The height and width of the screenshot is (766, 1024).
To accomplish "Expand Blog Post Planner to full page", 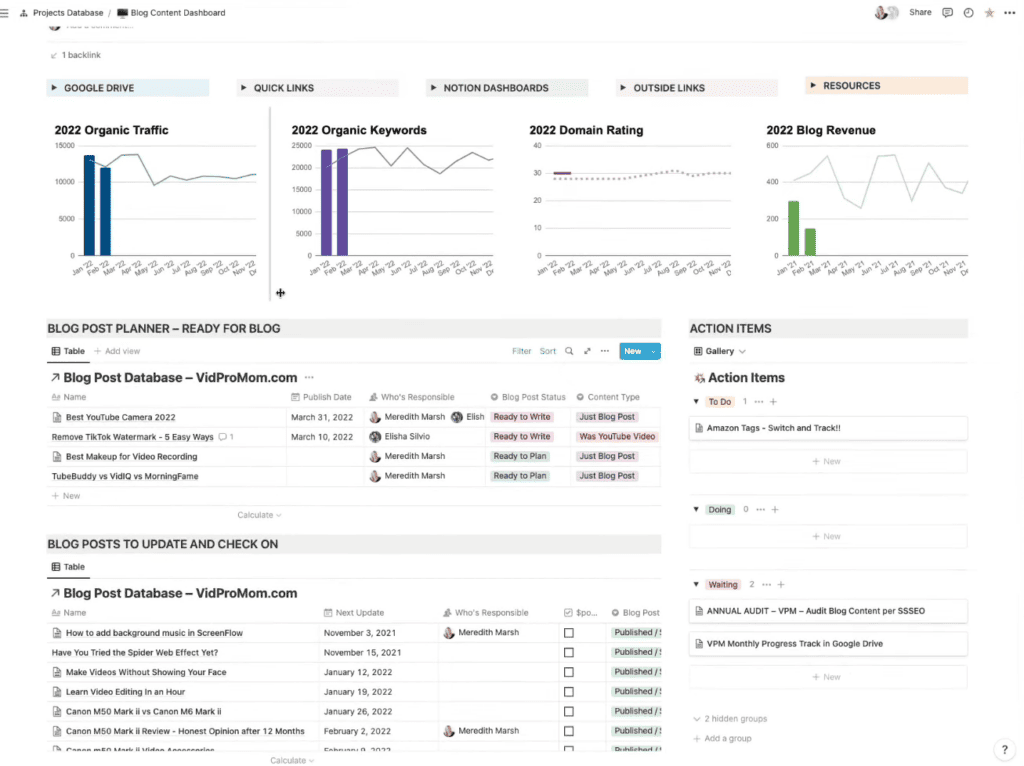I will [x=587, y=351].
